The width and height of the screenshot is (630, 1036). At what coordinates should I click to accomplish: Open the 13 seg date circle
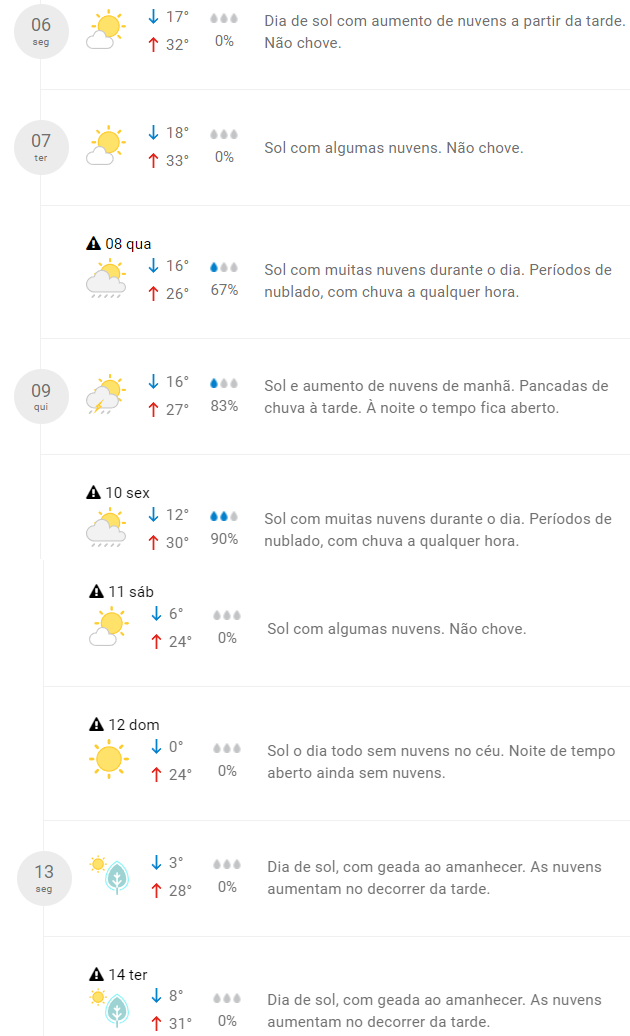pyautogui.click(x=44, y=878)
